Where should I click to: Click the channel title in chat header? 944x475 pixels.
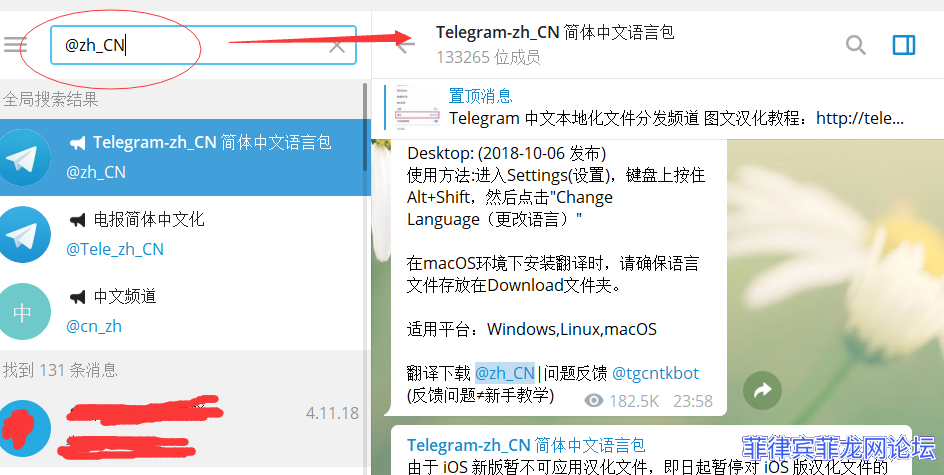[x=555, y=32]
